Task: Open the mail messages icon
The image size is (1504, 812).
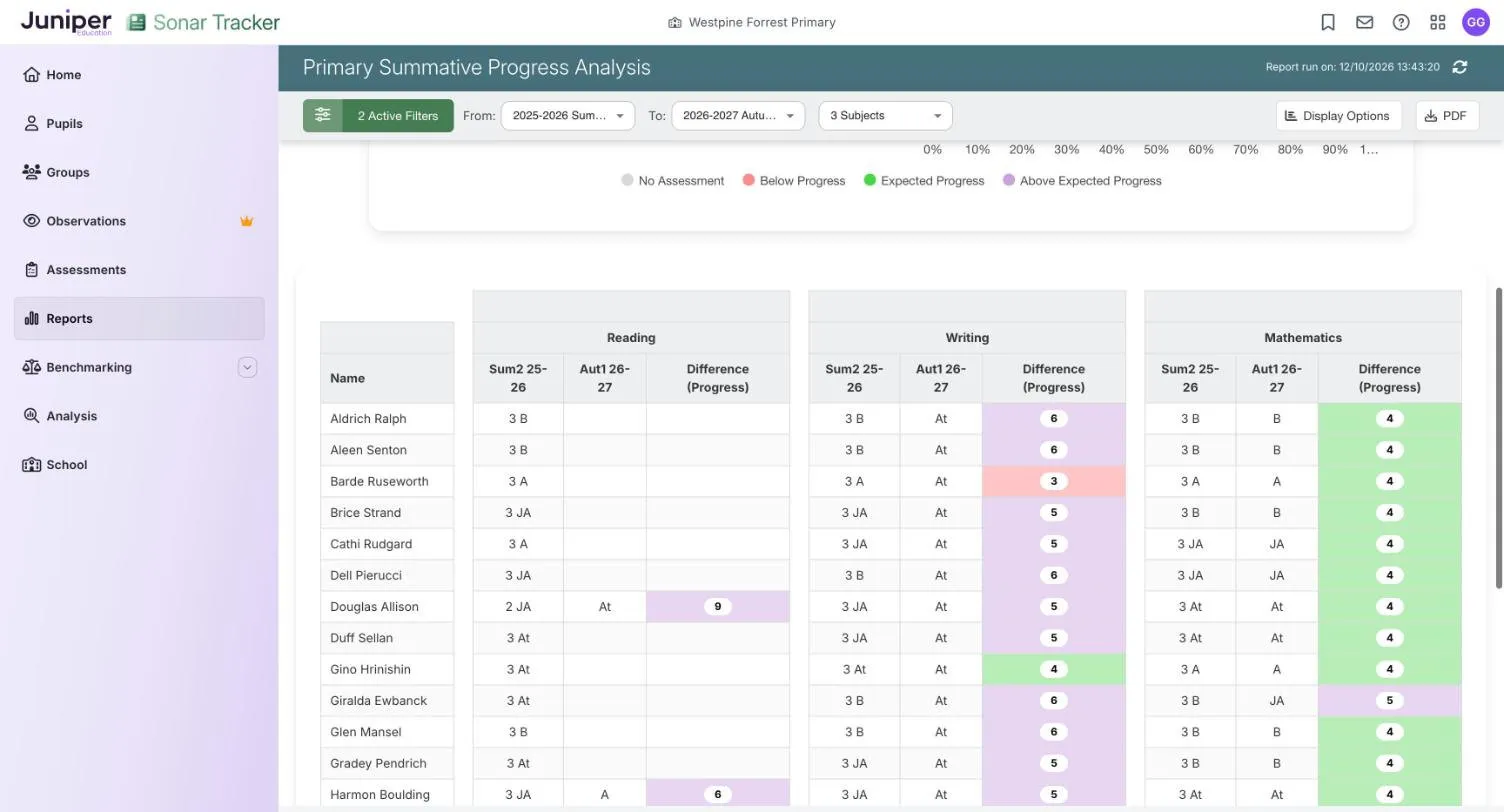Action: 1364,22
